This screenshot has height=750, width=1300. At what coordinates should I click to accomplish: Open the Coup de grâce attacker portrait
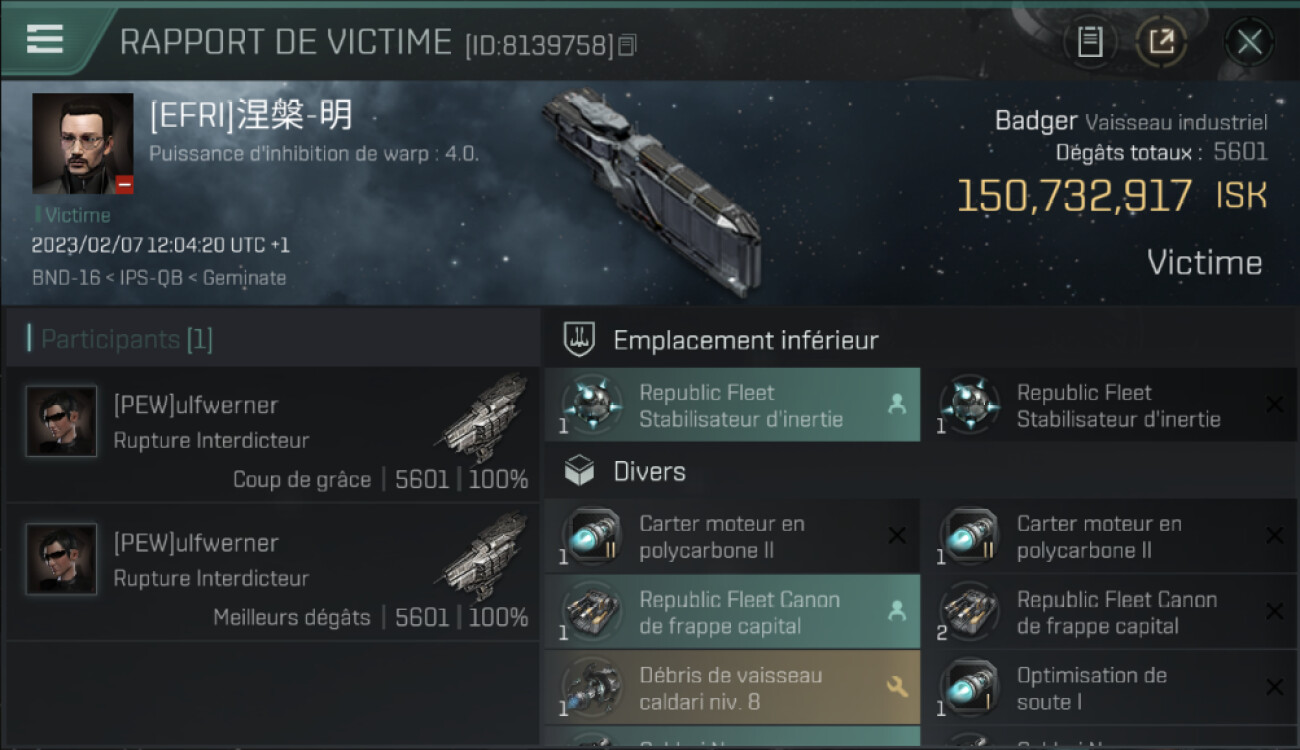(62, 421)
